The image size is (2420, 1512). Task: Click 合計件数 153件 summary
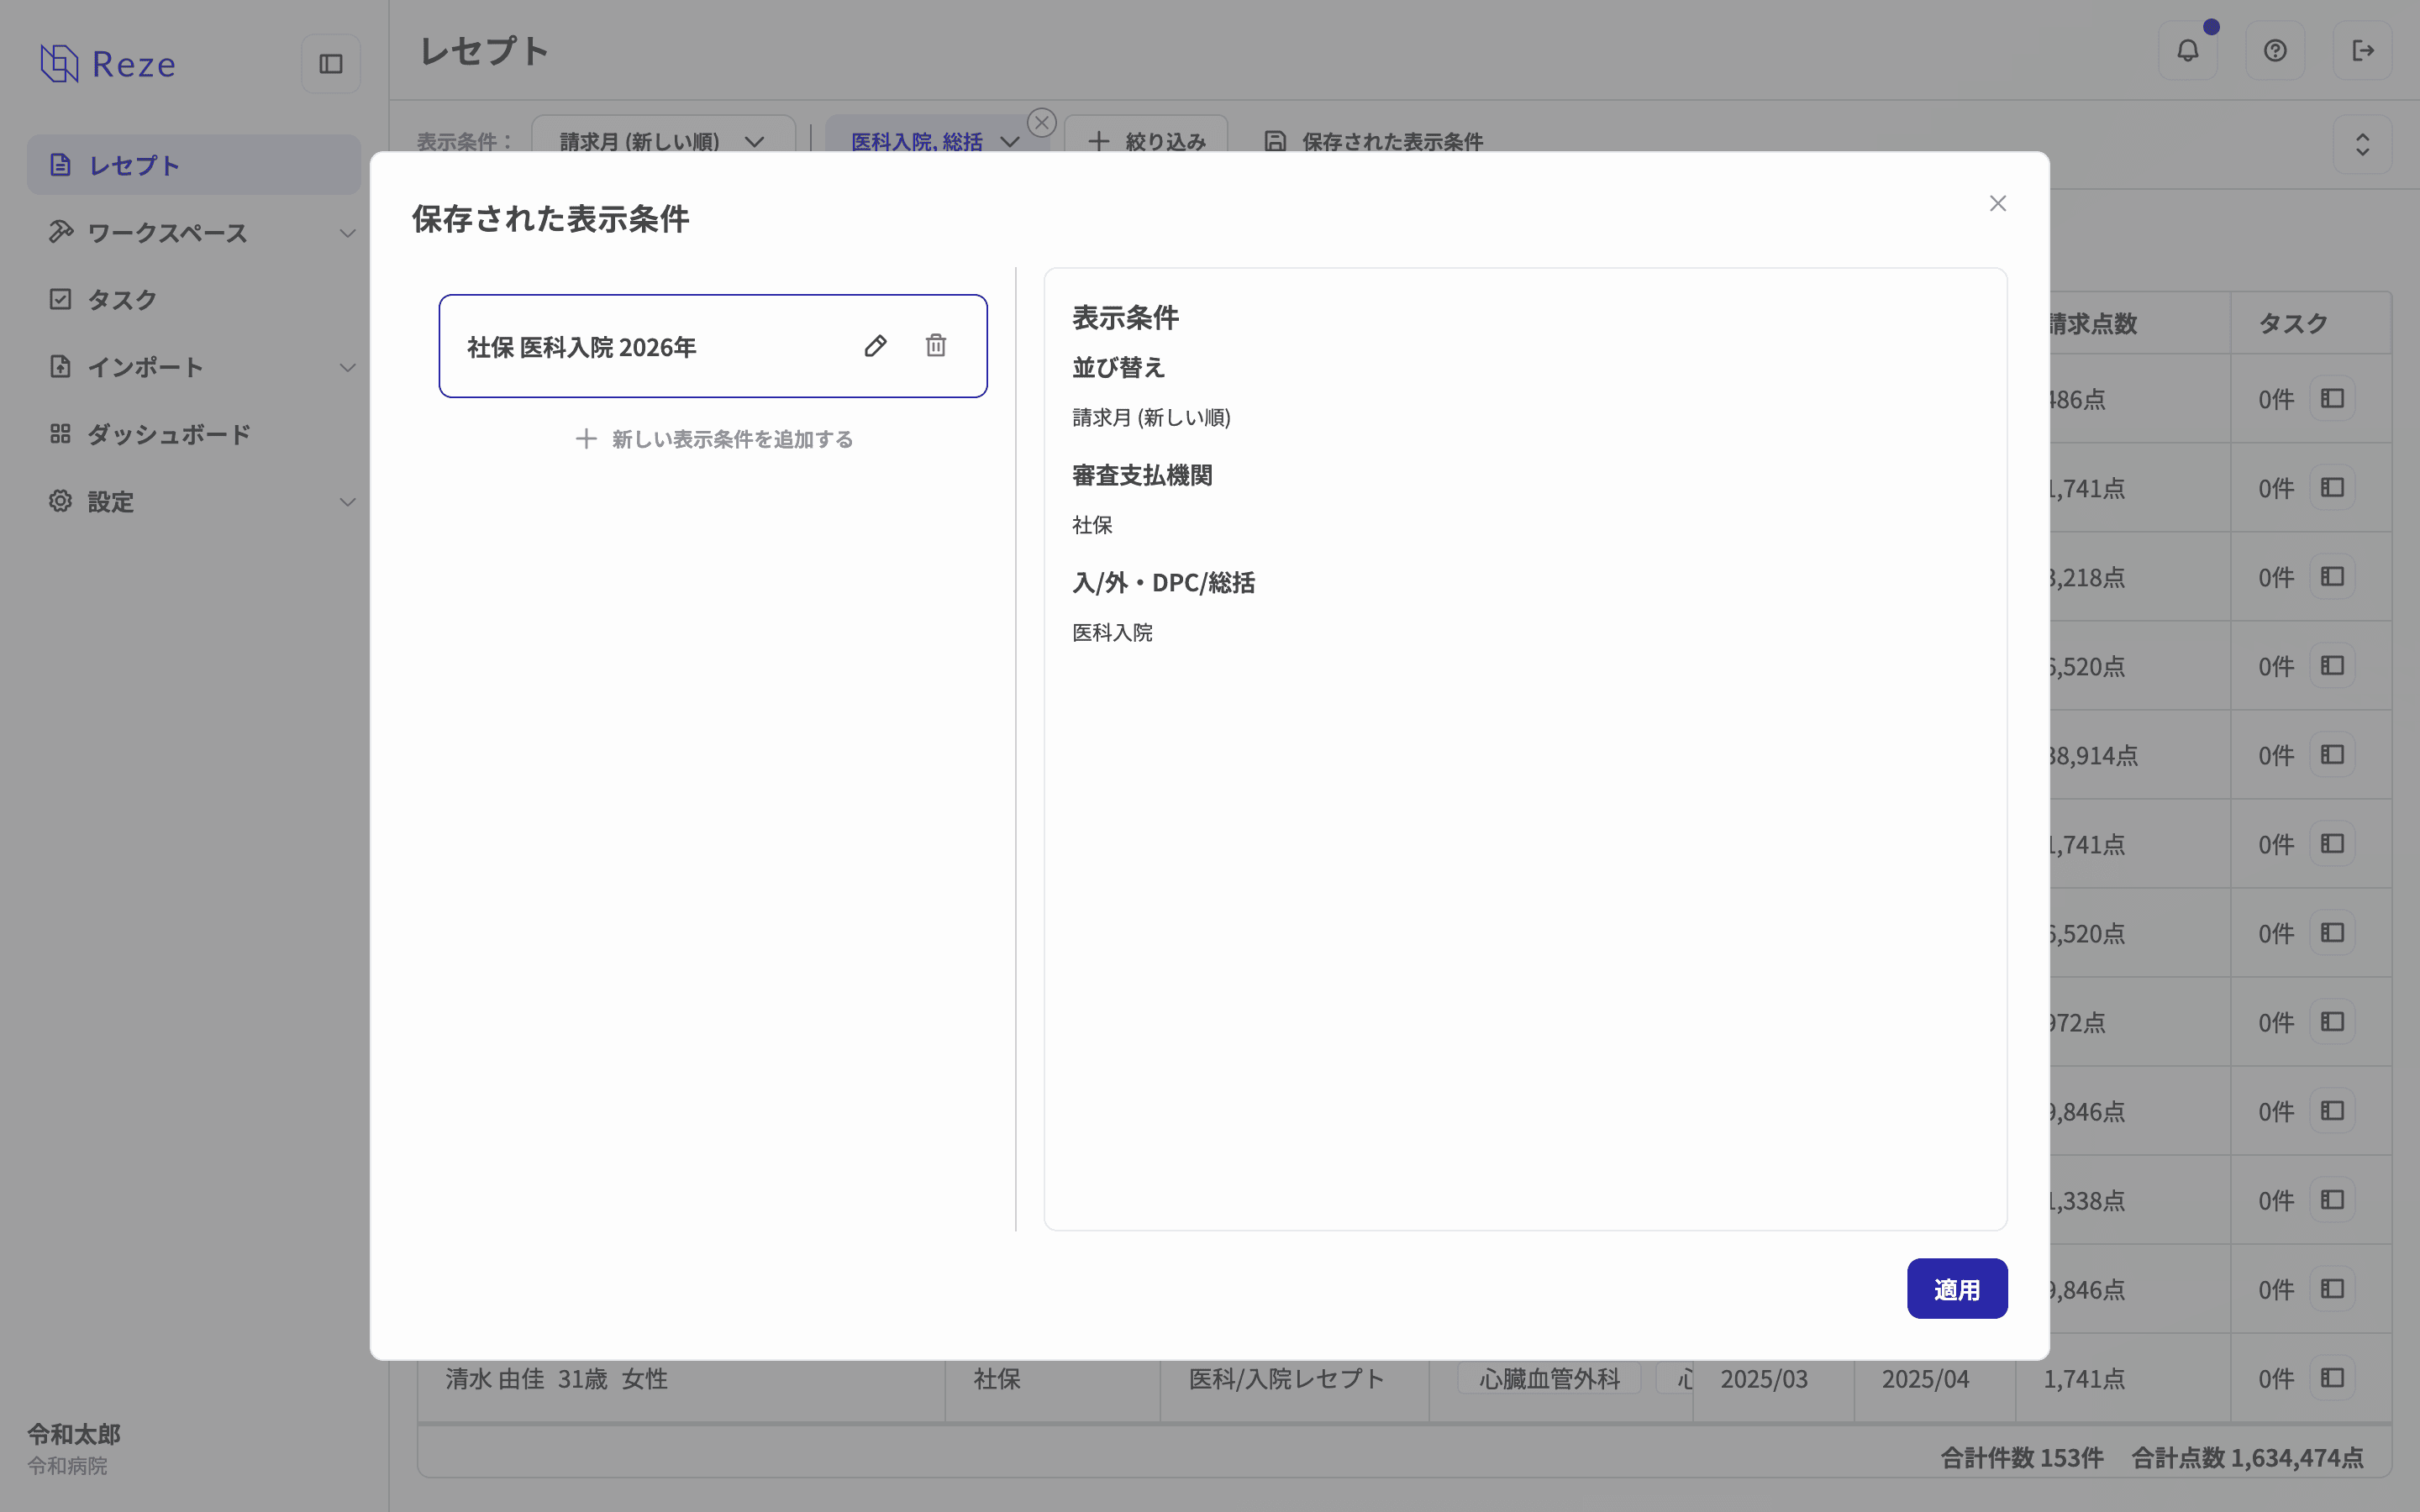[2022, 1457]
